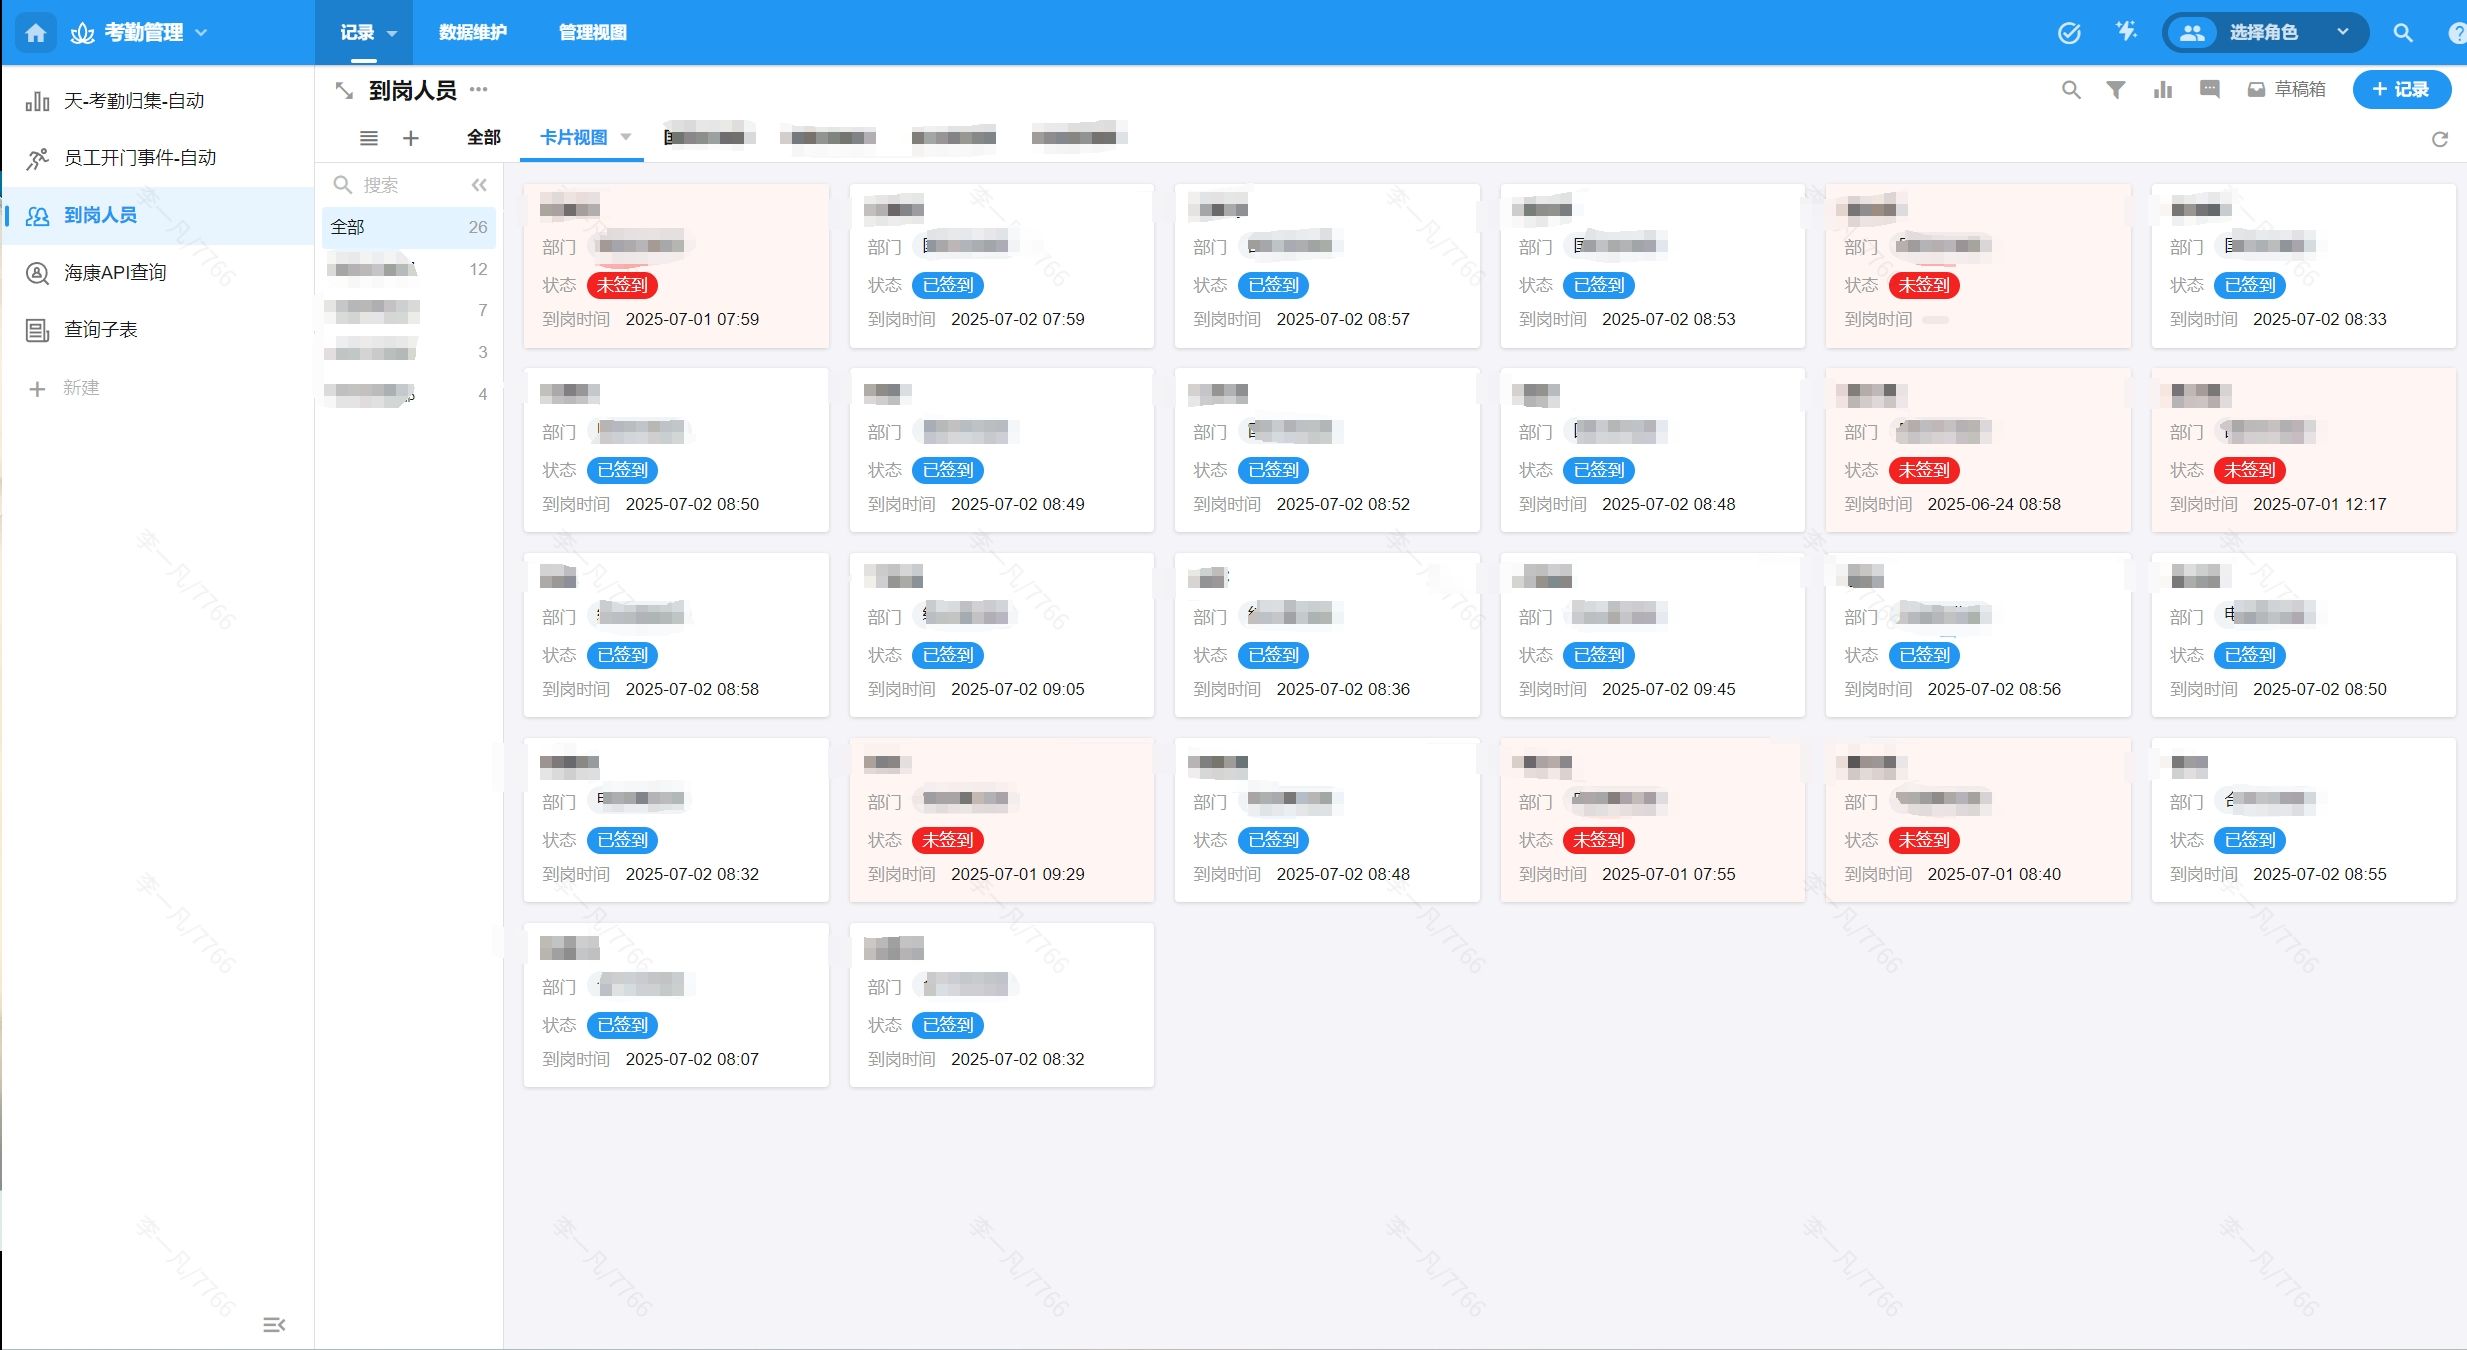Collapse the filter panel with the double chevron
The width and height of the screenshot is (2467, 1350).
click(x=479, y=185)
